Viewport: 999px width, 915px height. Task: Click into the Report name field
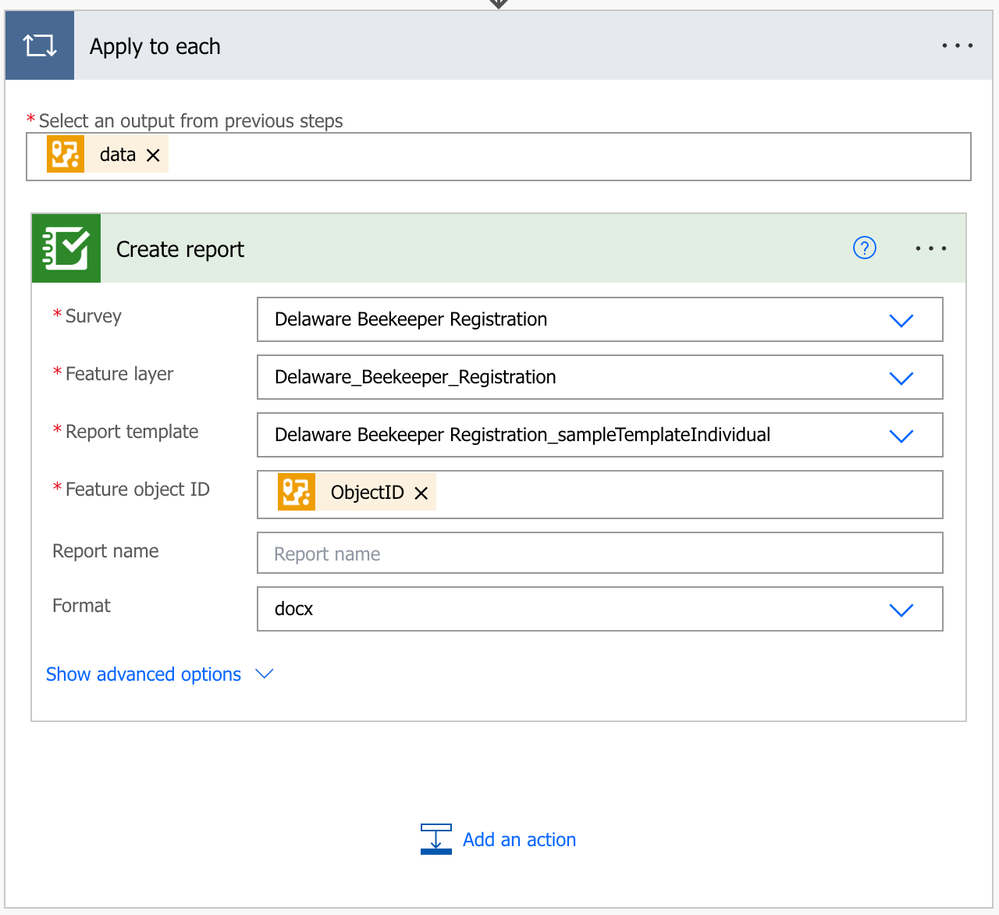[x=600, y=553]
